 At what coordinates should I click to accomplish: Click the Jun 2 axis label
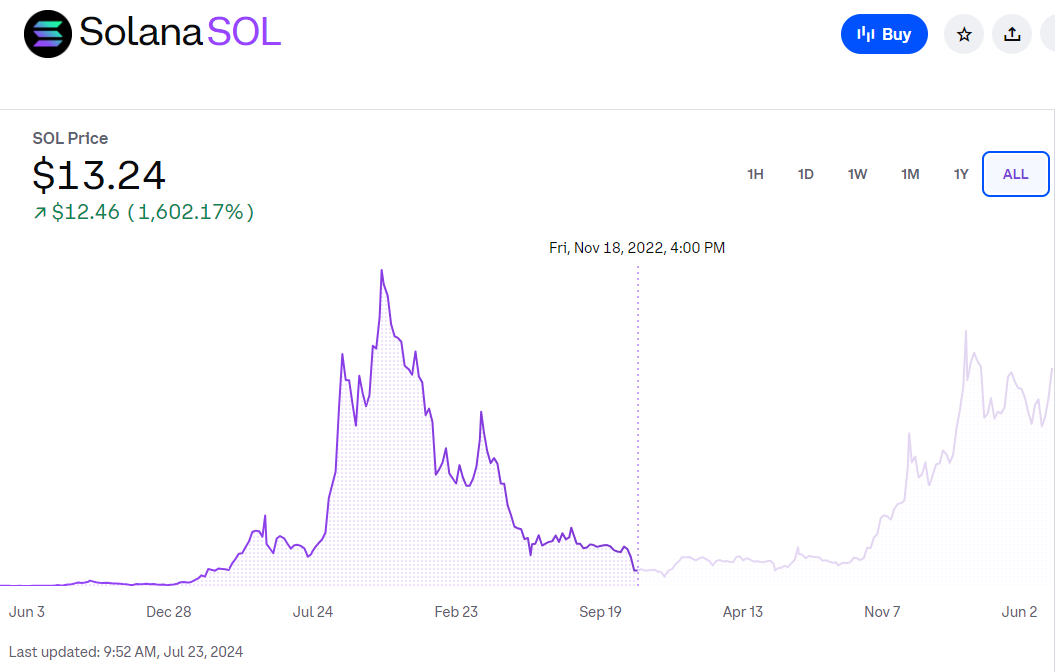[1019, 611]
